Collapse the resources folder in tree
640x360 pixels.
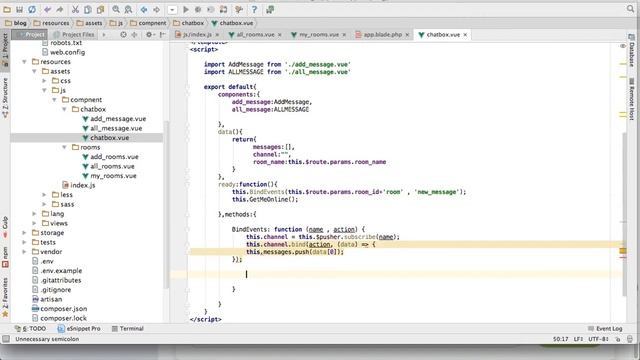[24, 62]
